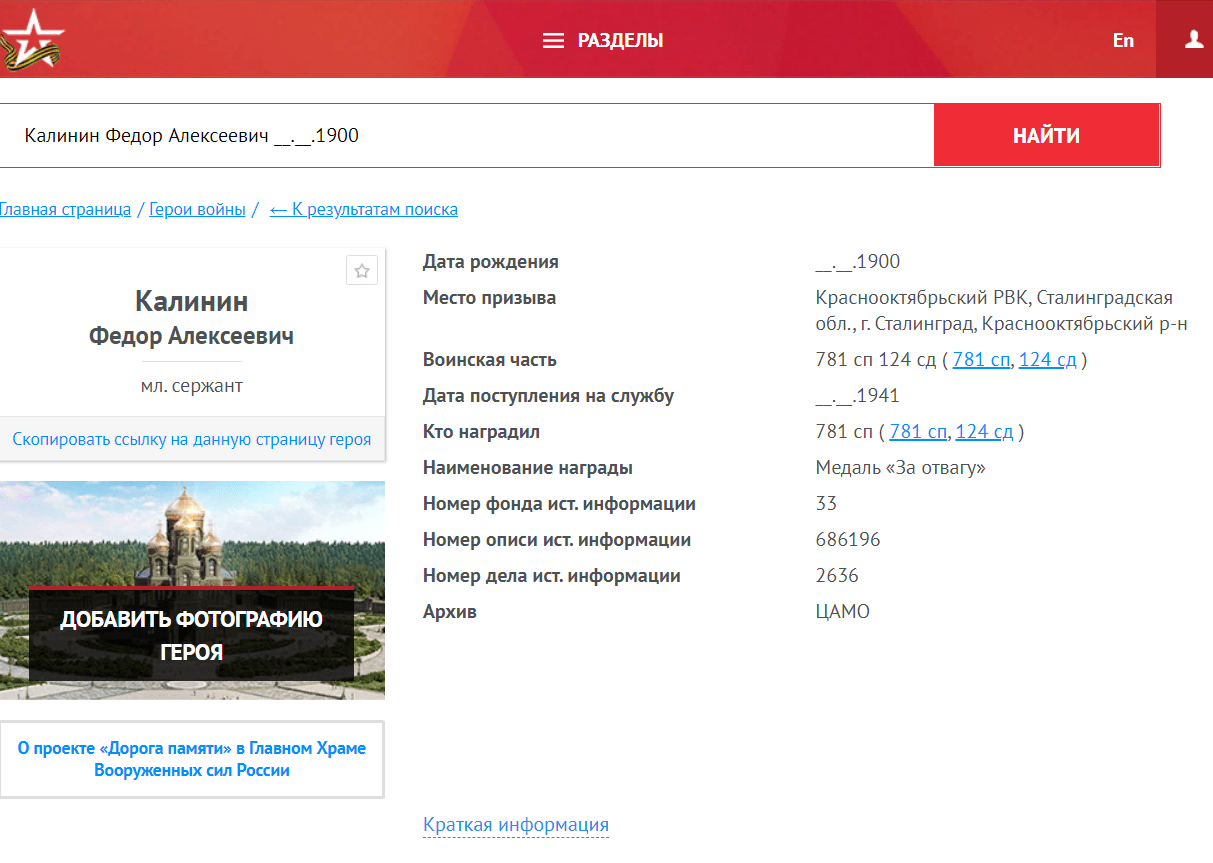Click the service entry date __.__.1941

coord(857,396)
